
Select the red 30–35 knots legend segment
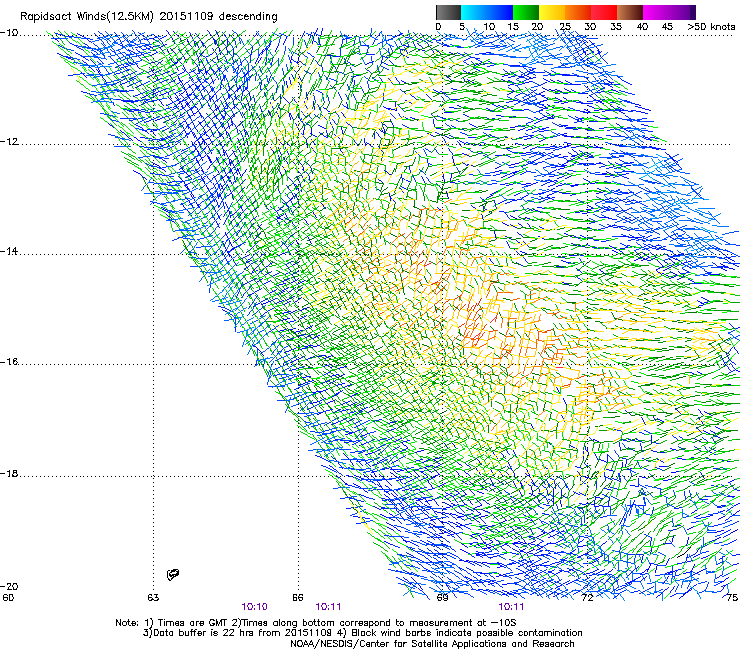pos(604,12)
